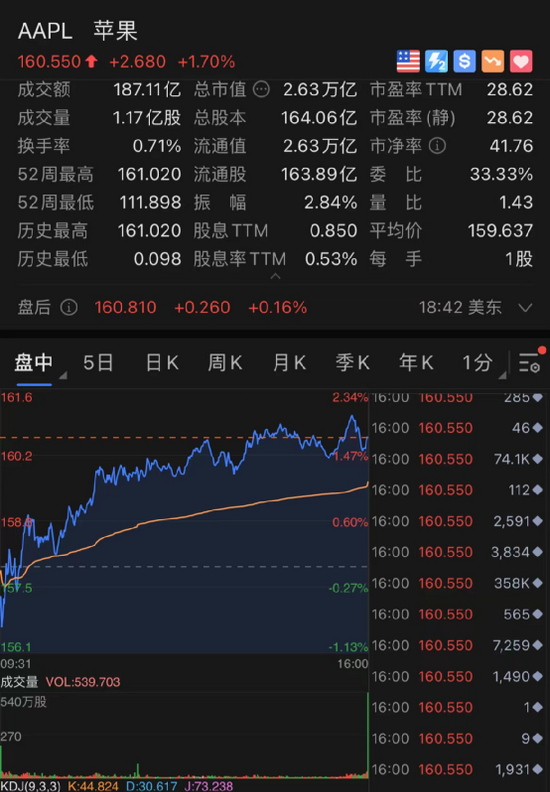Open the 盘后 info icon
Screen dimensions: 550x792
tap(69, 307)
